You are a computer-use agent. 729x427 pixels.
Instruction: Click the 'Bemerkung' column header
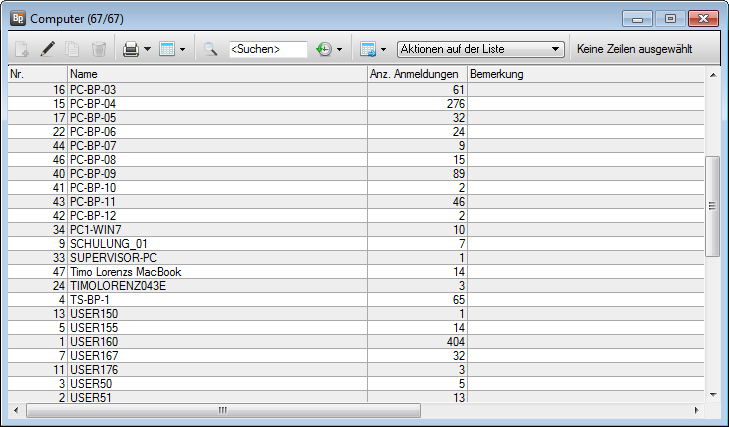click(x=585, y=74)
